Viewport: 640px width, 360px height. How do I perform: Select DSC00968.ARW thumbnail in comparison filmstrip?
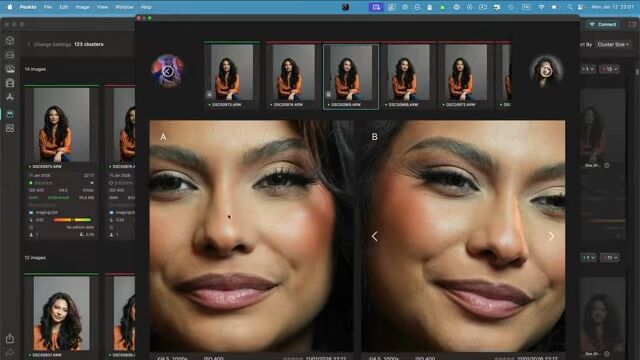click(x=408, y=76)
